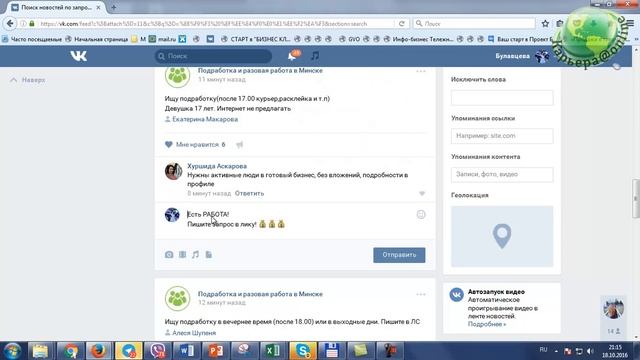The image size is (640, 360).
Task: Click comment text Есть РАБОТА!
Action: point(208,214)
